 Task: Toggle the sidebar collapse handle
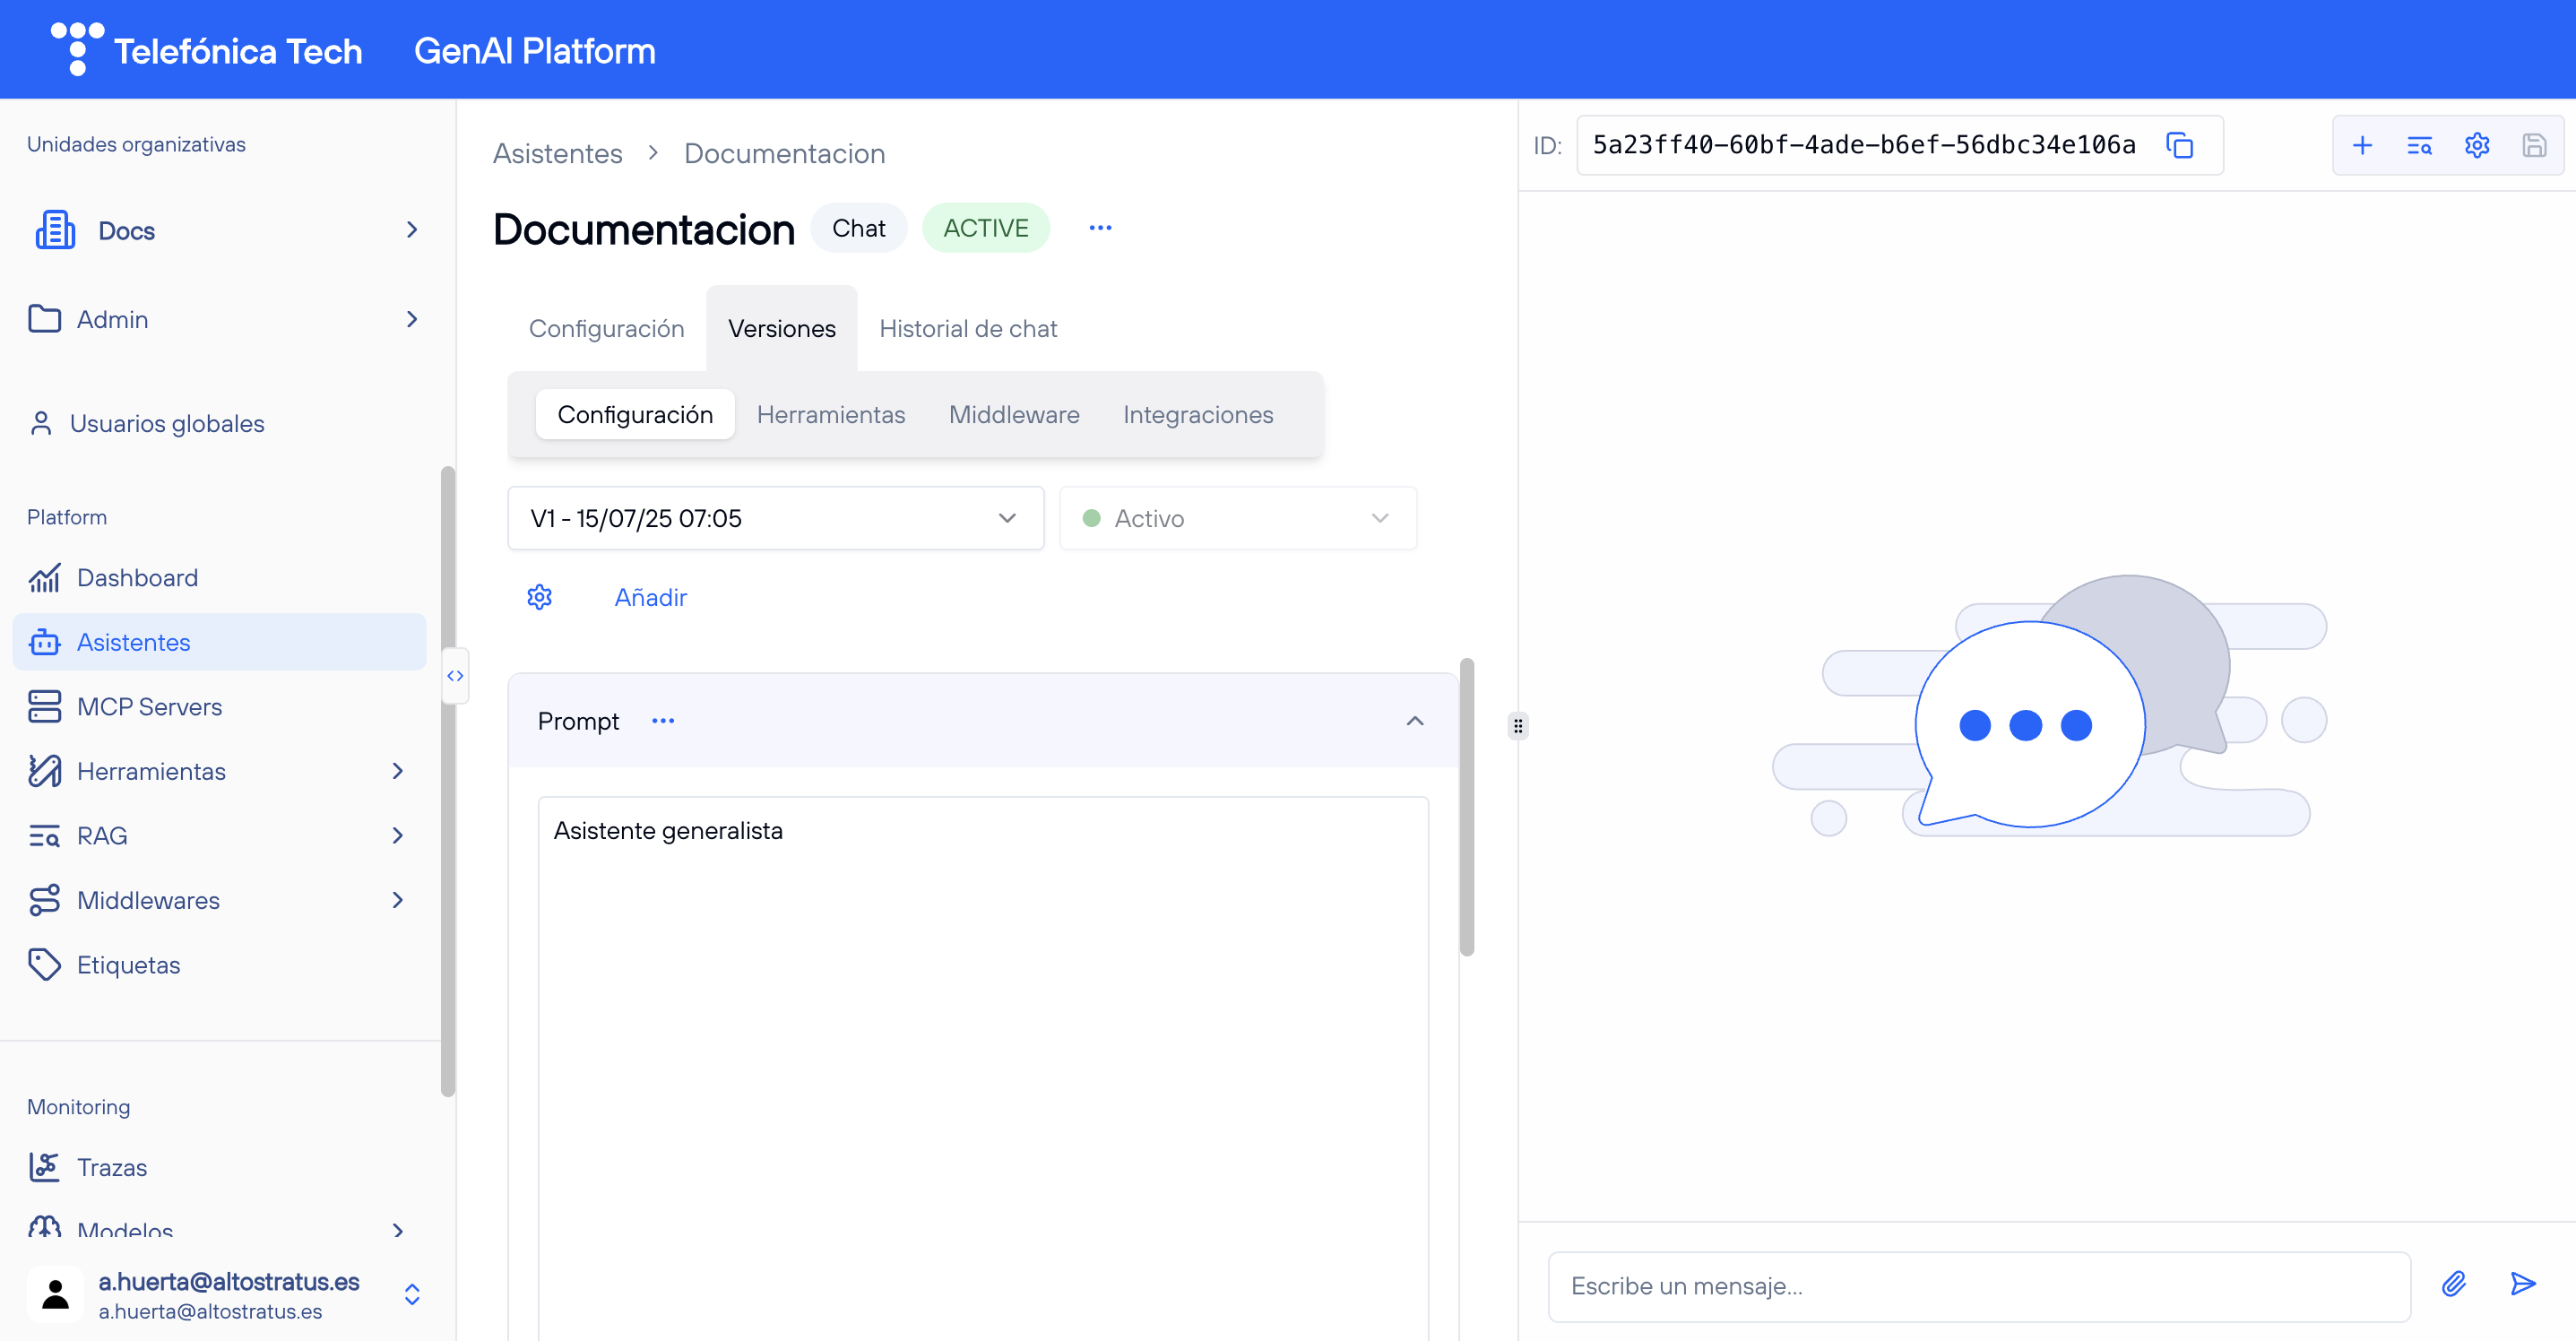pos(455,676)
